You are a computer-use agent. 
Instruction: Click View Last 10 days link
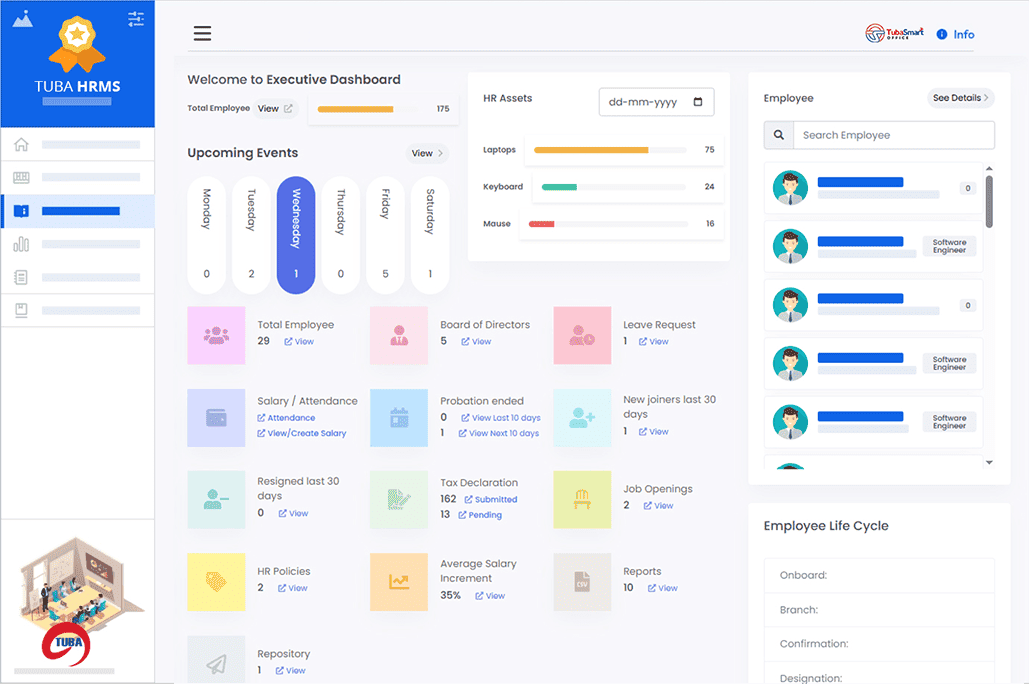501,417
